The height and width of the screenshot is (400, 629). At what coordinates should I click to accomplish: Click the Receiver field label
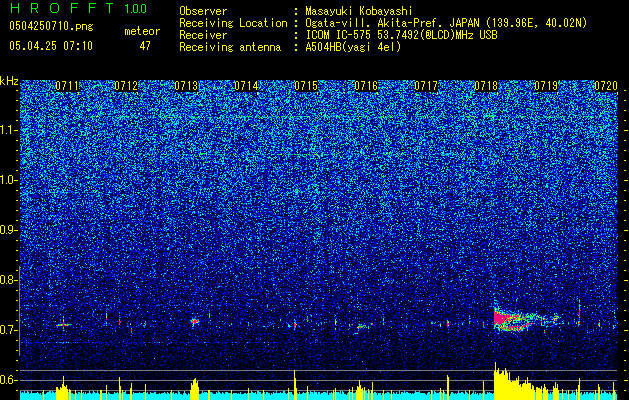click(x=203, y=35)
